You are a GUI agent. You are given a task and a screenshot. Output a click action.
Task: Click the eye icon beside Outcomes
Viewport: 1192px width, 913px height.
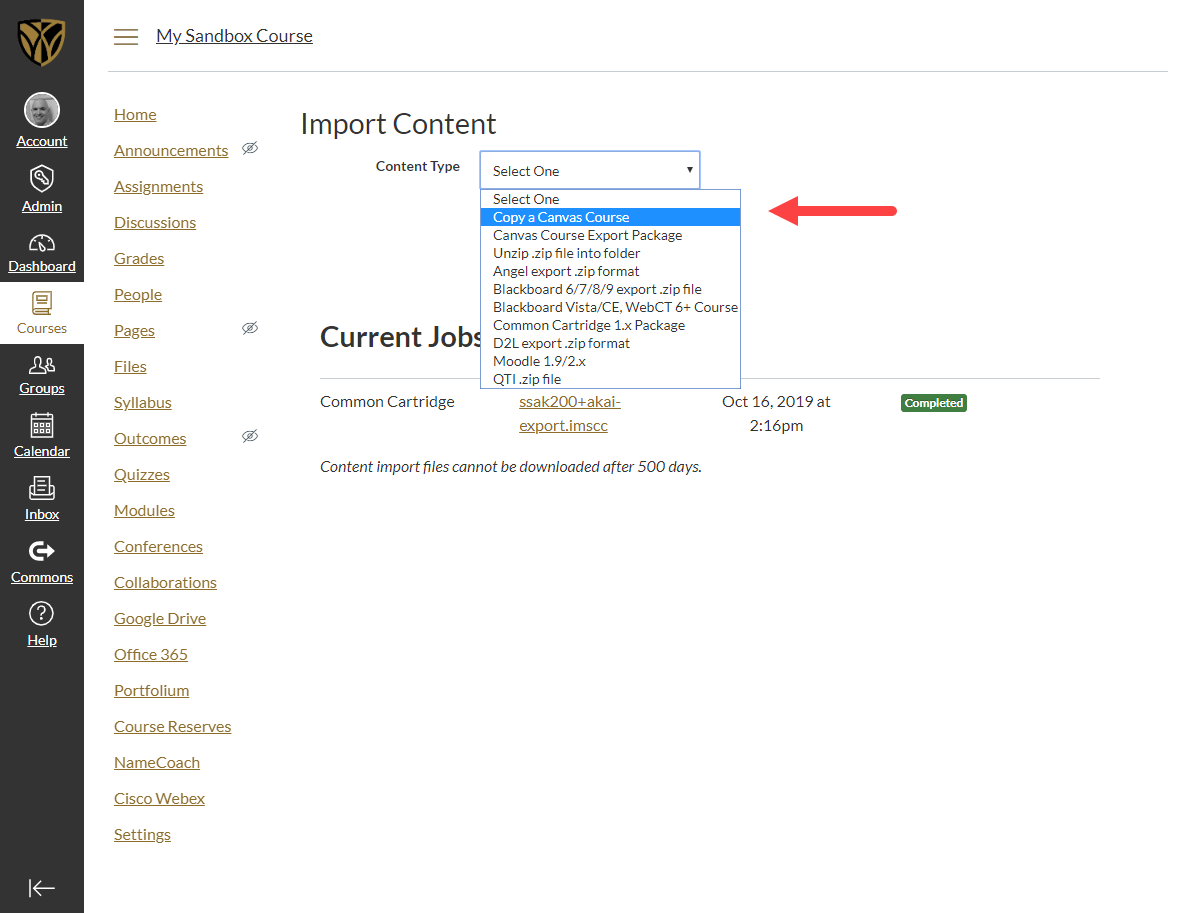coord(250,437)
